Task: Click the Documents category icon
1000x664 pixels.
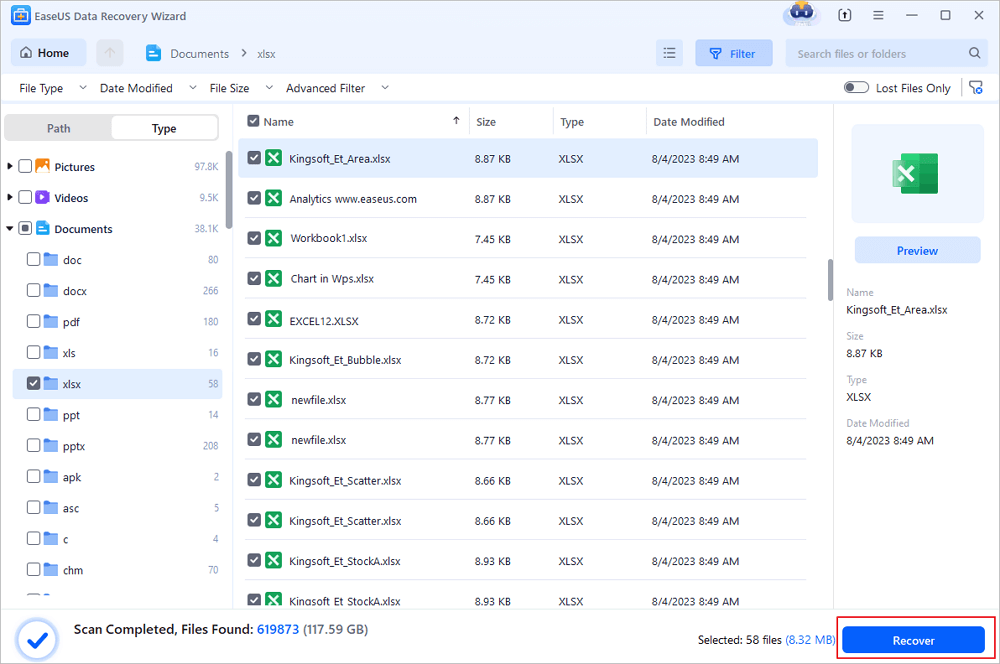Action: pos(43,228)
